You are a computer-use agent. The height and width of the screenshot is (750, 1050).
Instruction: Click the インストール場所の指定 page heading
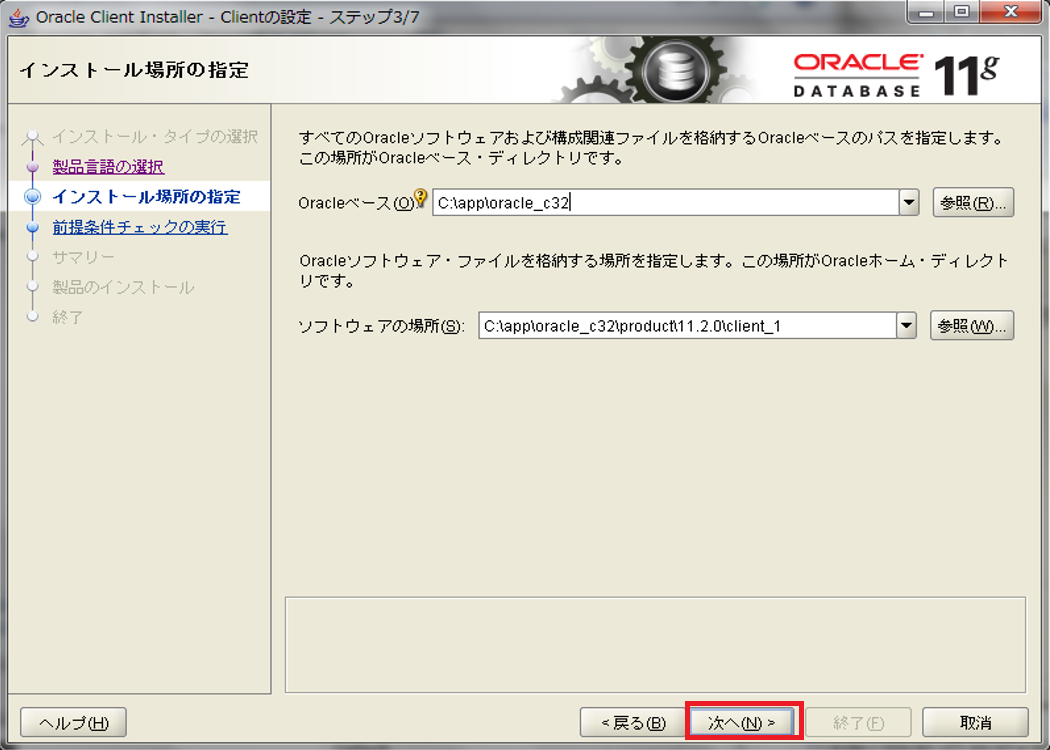[134, 70]
